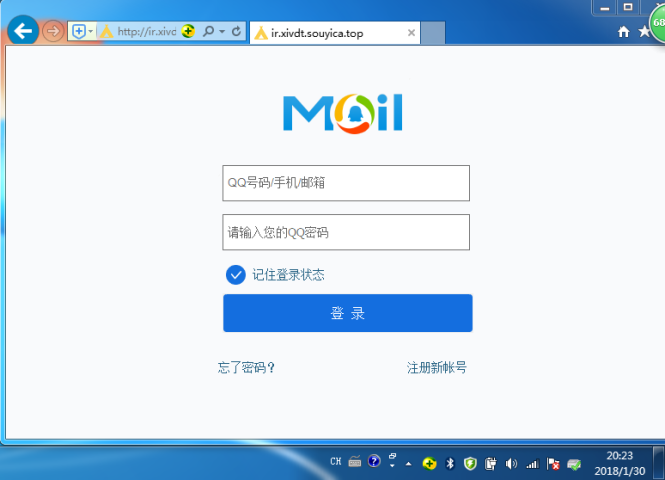
Task: Open the on-screen keyboard tray icon
Action: point(355,461)
